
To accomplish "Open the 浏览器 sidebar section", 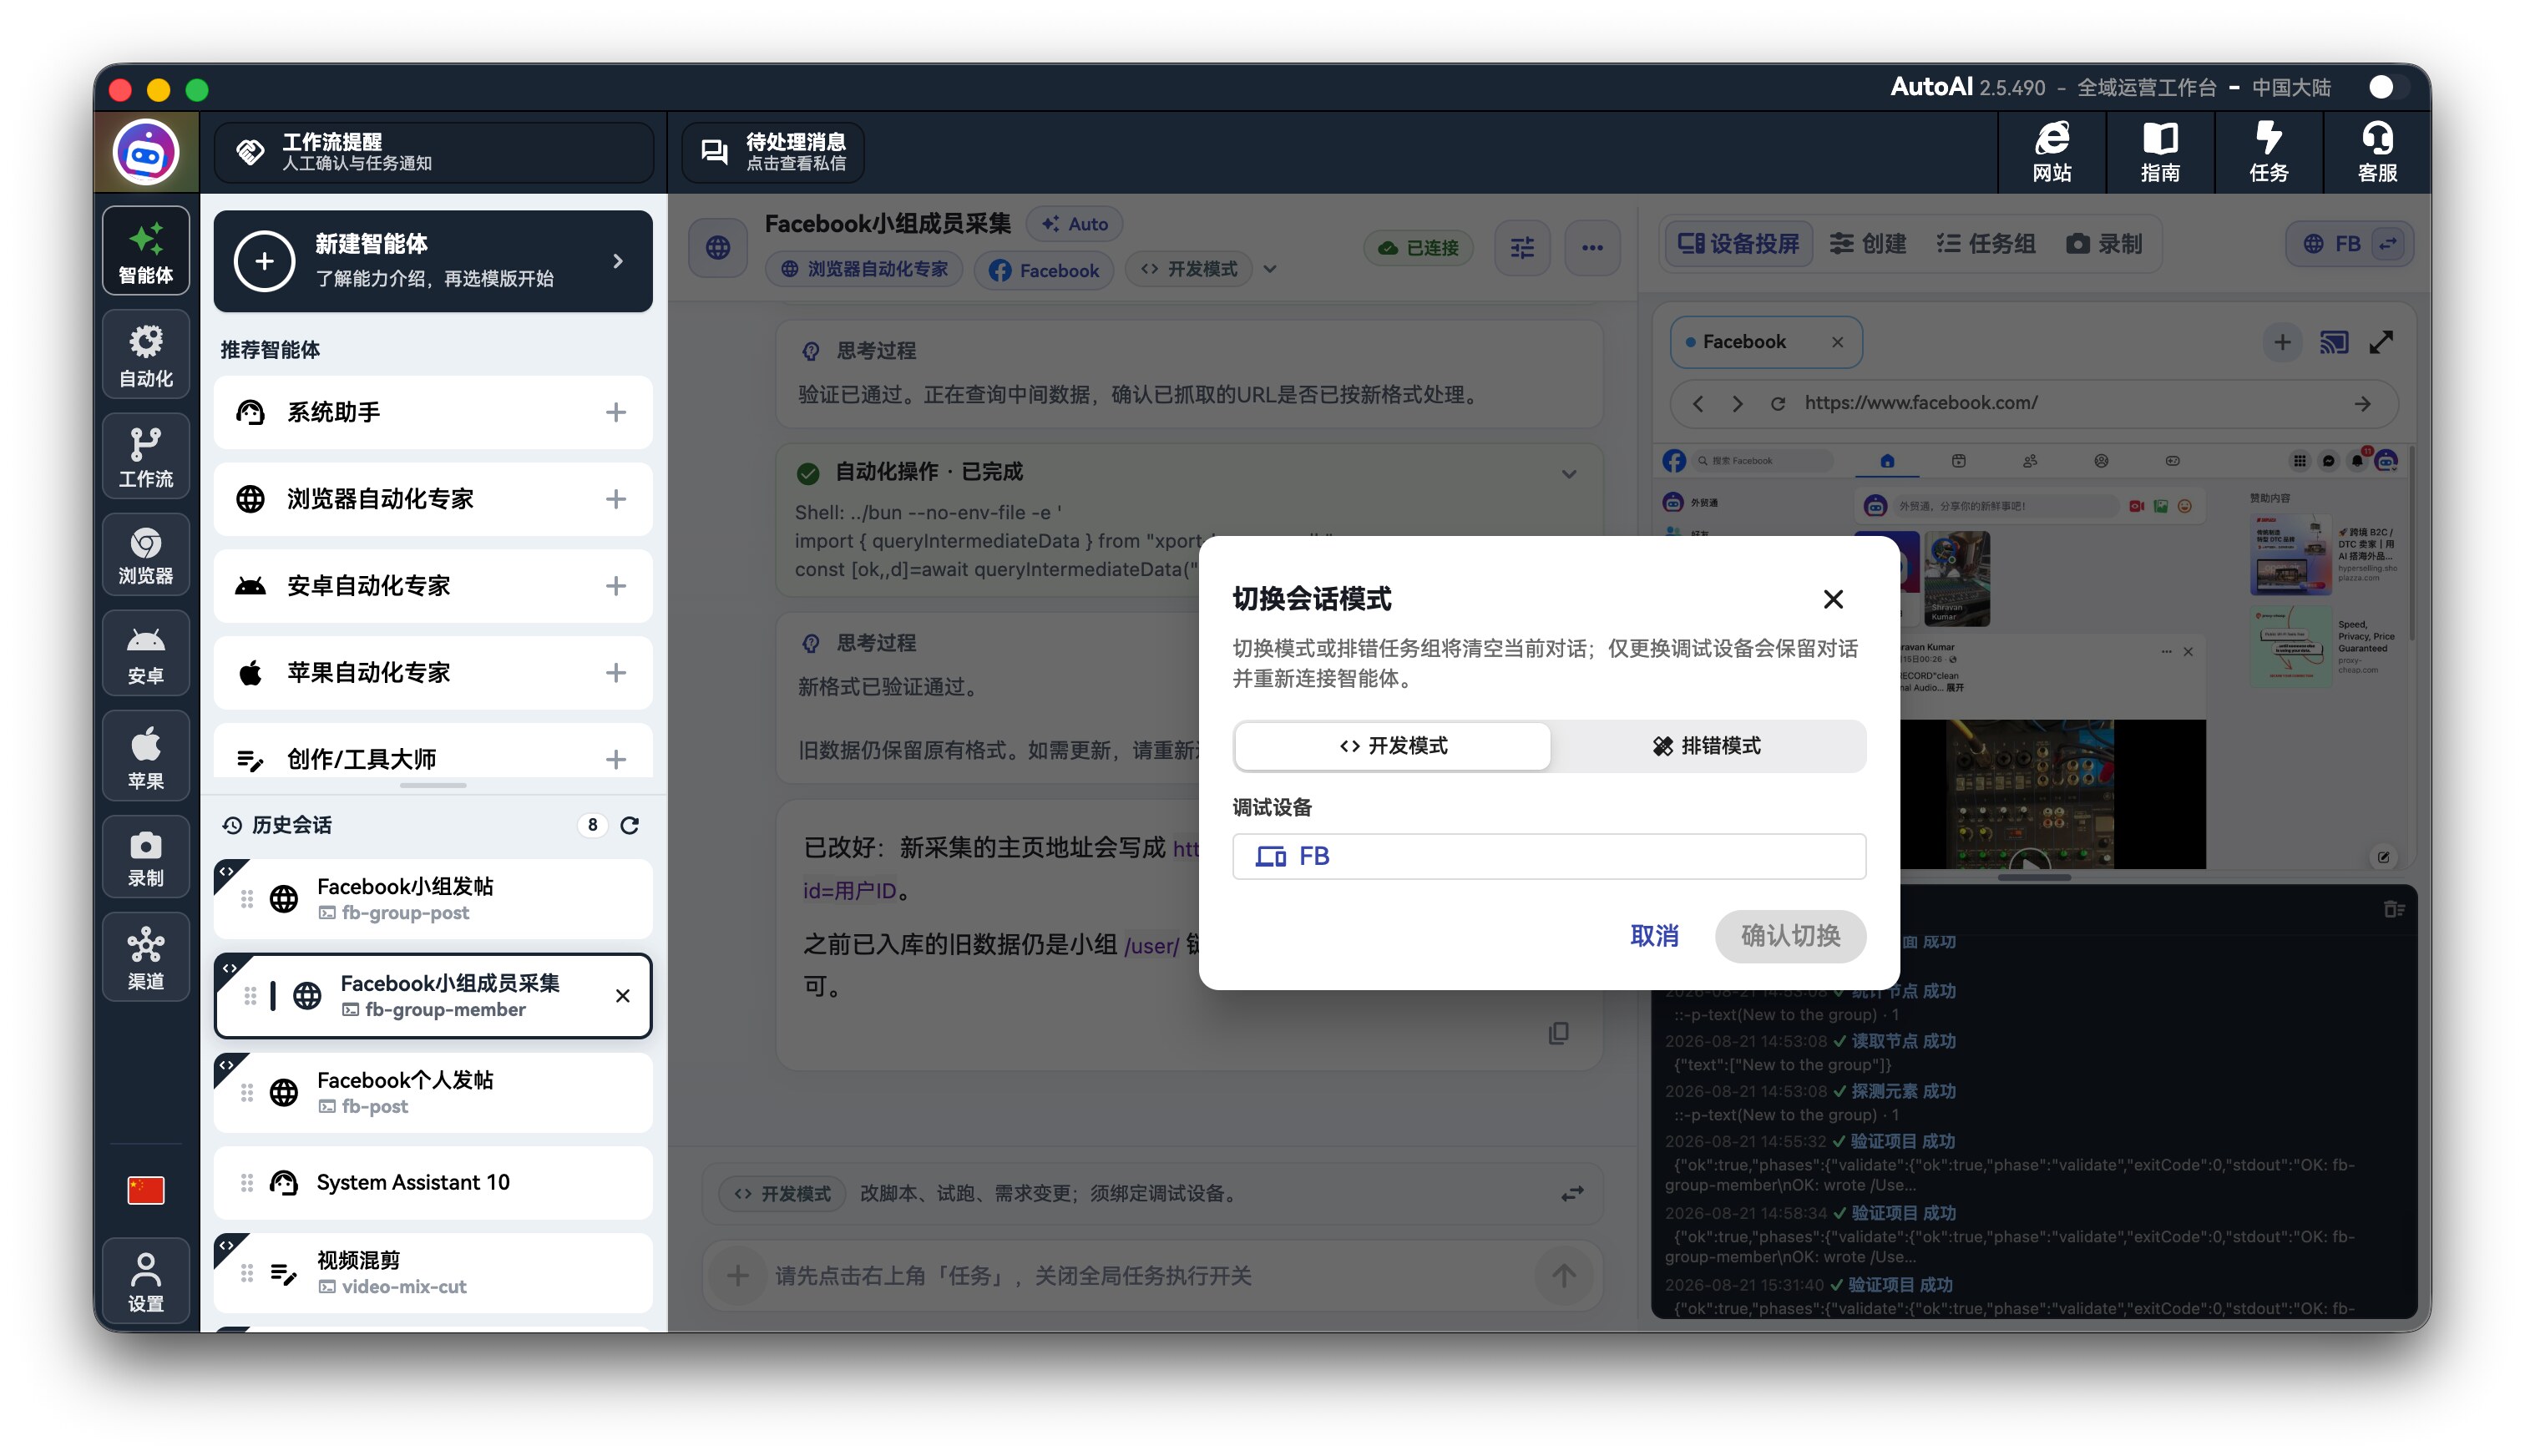I will point(146,555).
